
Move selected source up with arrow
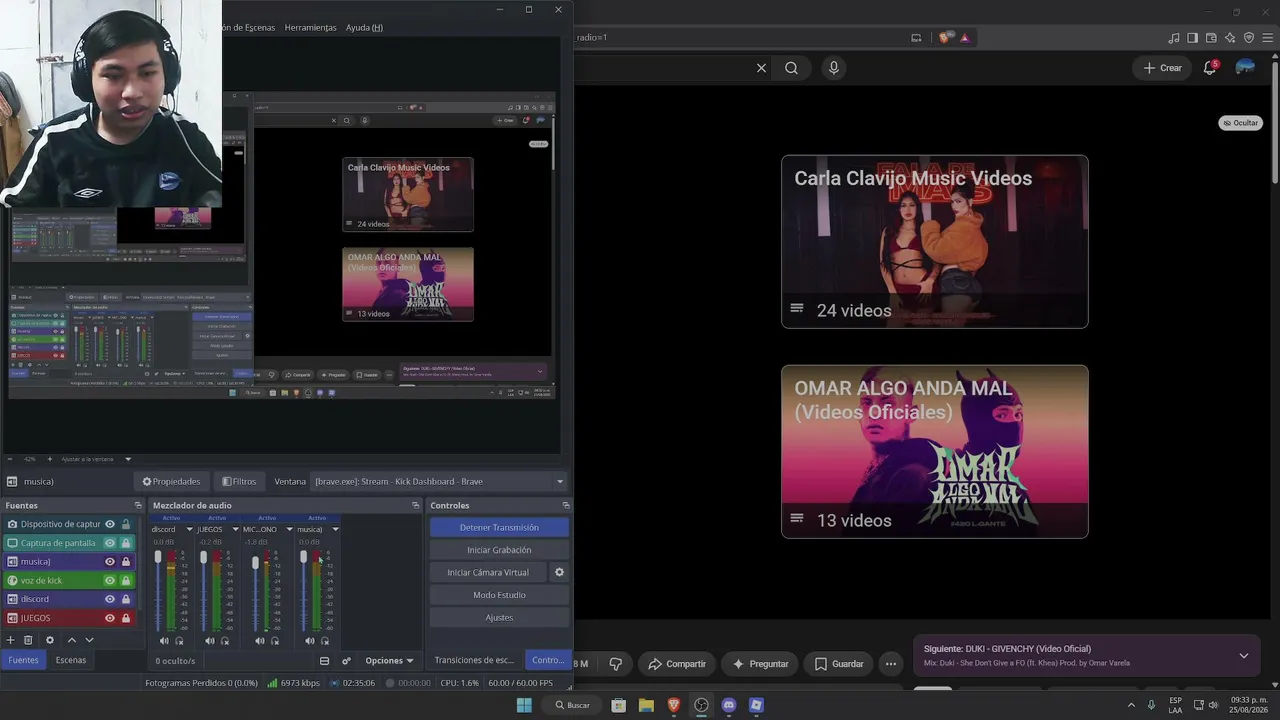(71, 640)
